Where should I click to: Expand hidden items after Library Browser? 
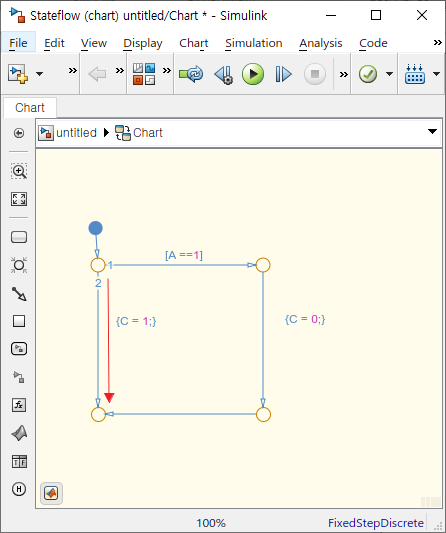167,70
